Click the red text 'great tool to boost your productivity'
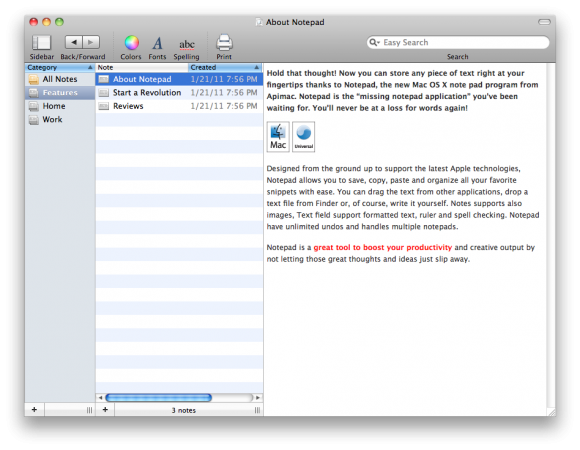The image size is (580, 450). (x=382, y=247)
